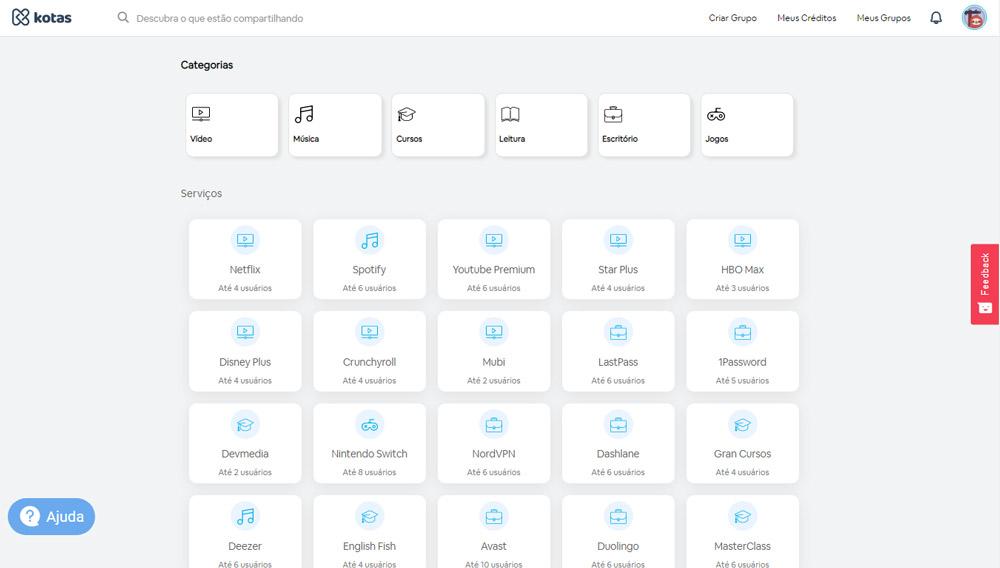Click the 'Devmedia' label

[245, 454]
